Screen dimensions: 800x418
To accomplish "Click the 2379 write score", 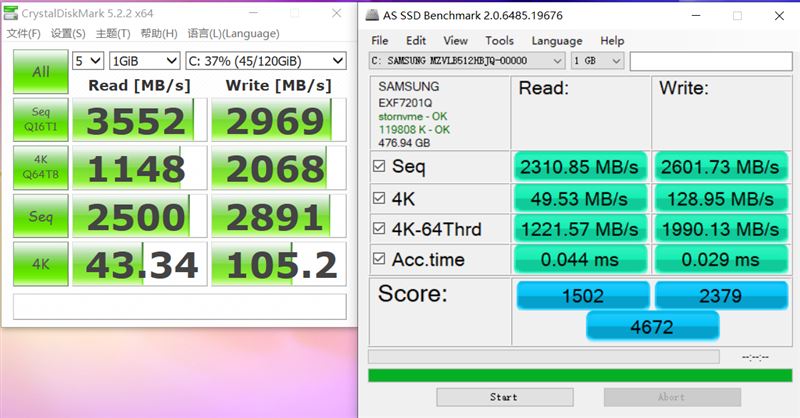I will pos(721,296).
